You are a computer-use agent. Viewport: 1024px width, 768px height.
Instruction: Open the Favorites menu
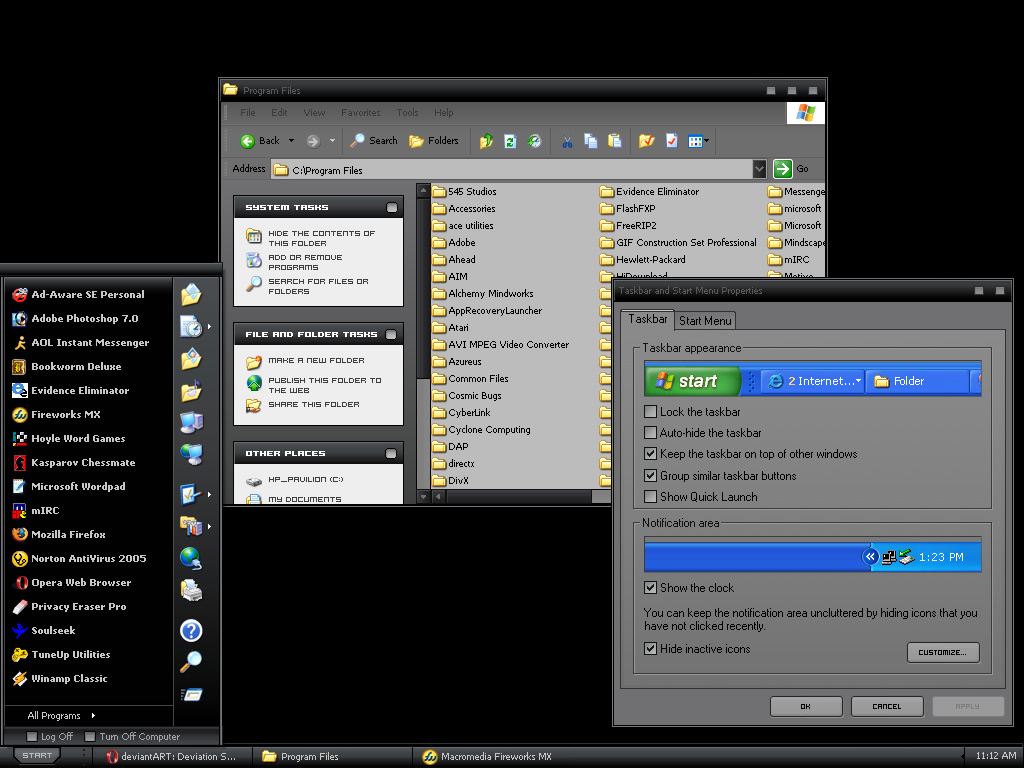(x=360, y=113)
